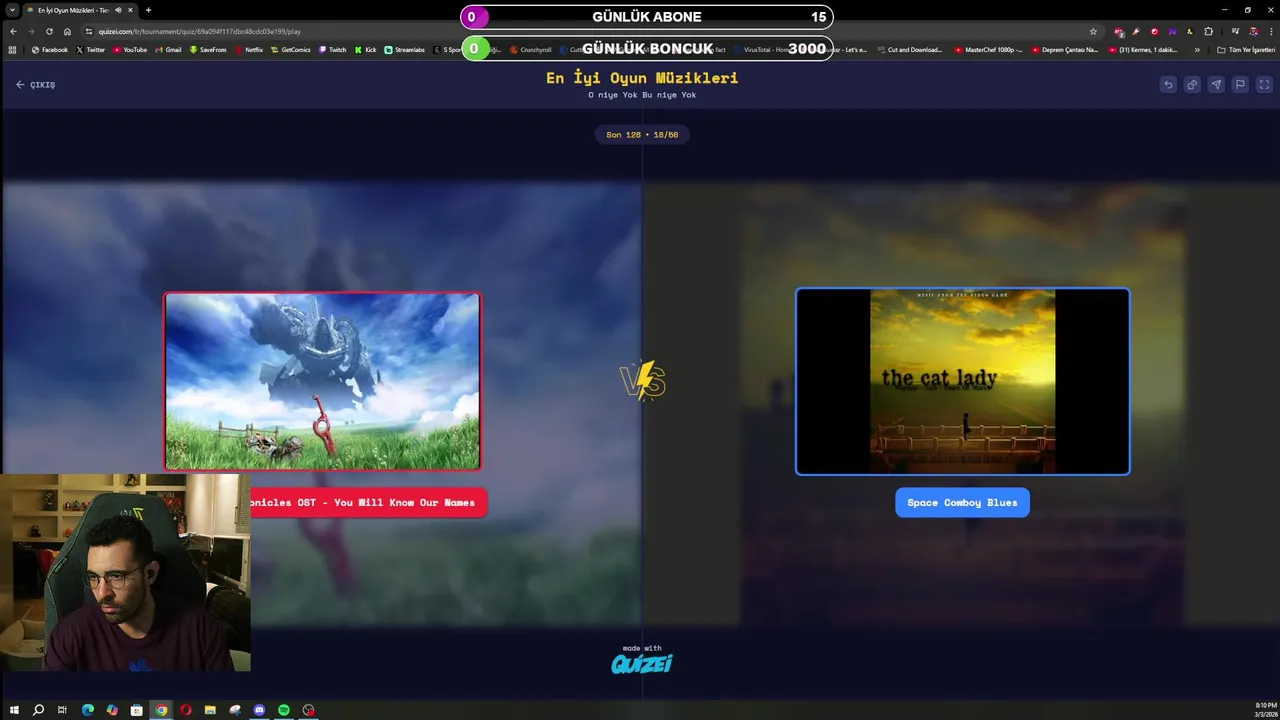Click the report flag icon
Image resolution: width=1280 pixels, height=720 pixels.
click(x=1240, y=85)
